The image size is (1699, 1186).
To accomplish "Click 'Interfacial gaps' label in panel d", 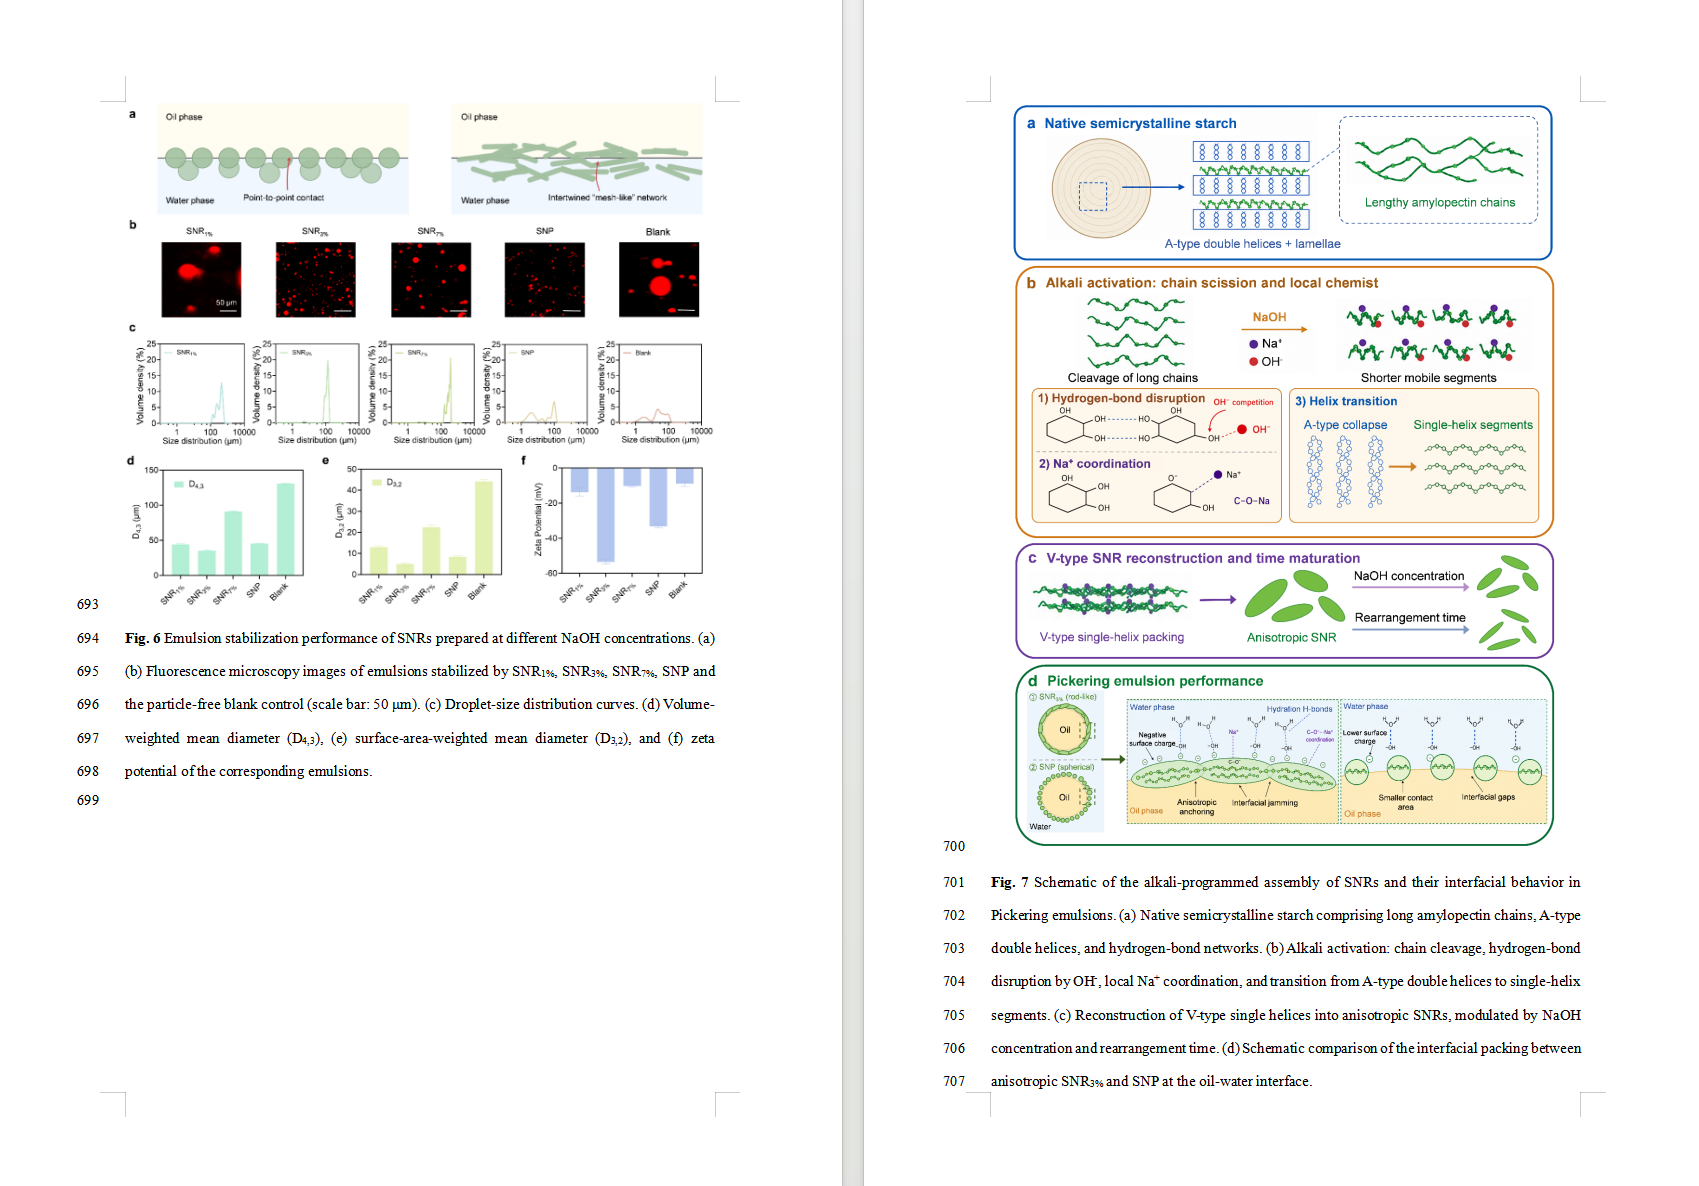I will pyautogui.click(x=1488, y=797).
